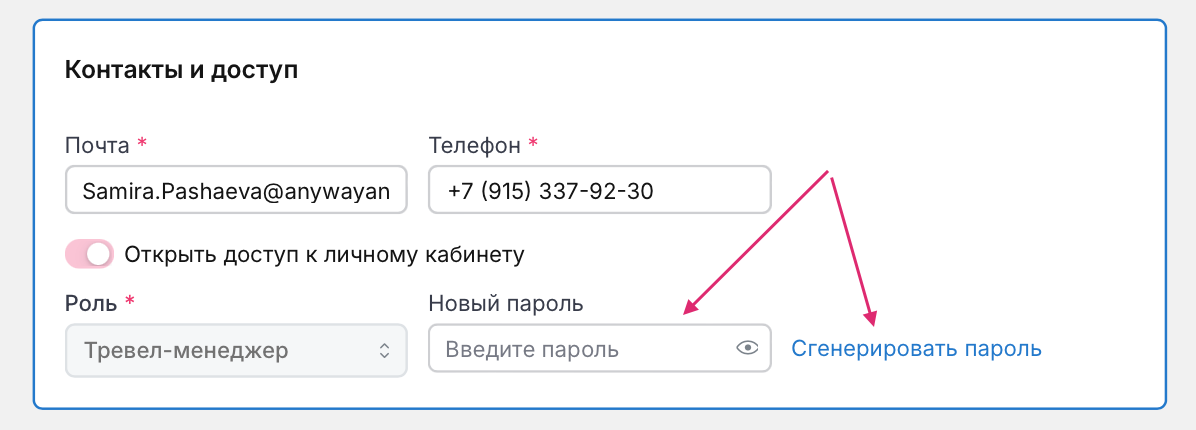Click the eye icon to show password
Image resolution: width=1196 pixels, height=430 pixels.
click(x=748, y=348)
